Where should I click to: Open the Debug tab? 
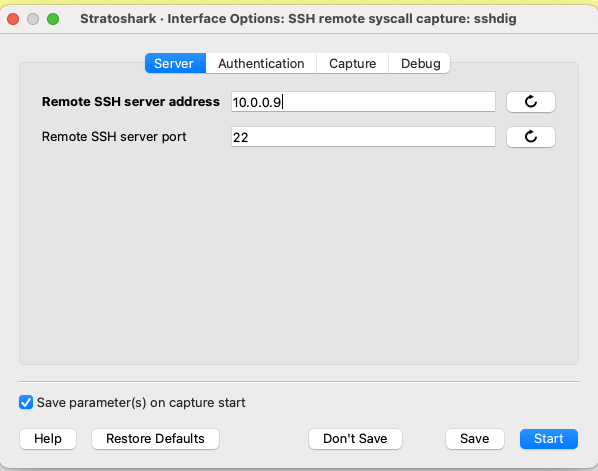pyautogui.click(x=420, y=63)
